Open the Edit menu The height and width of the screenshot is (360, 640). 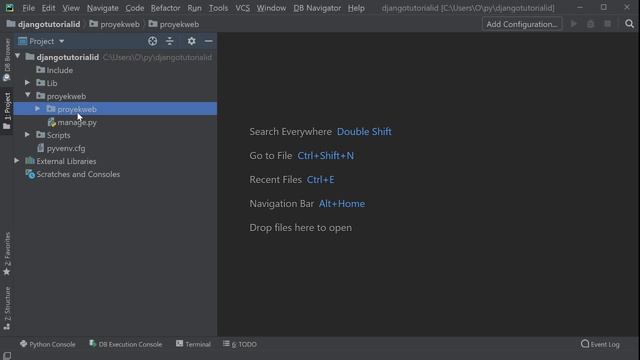(x=48, y=8)
